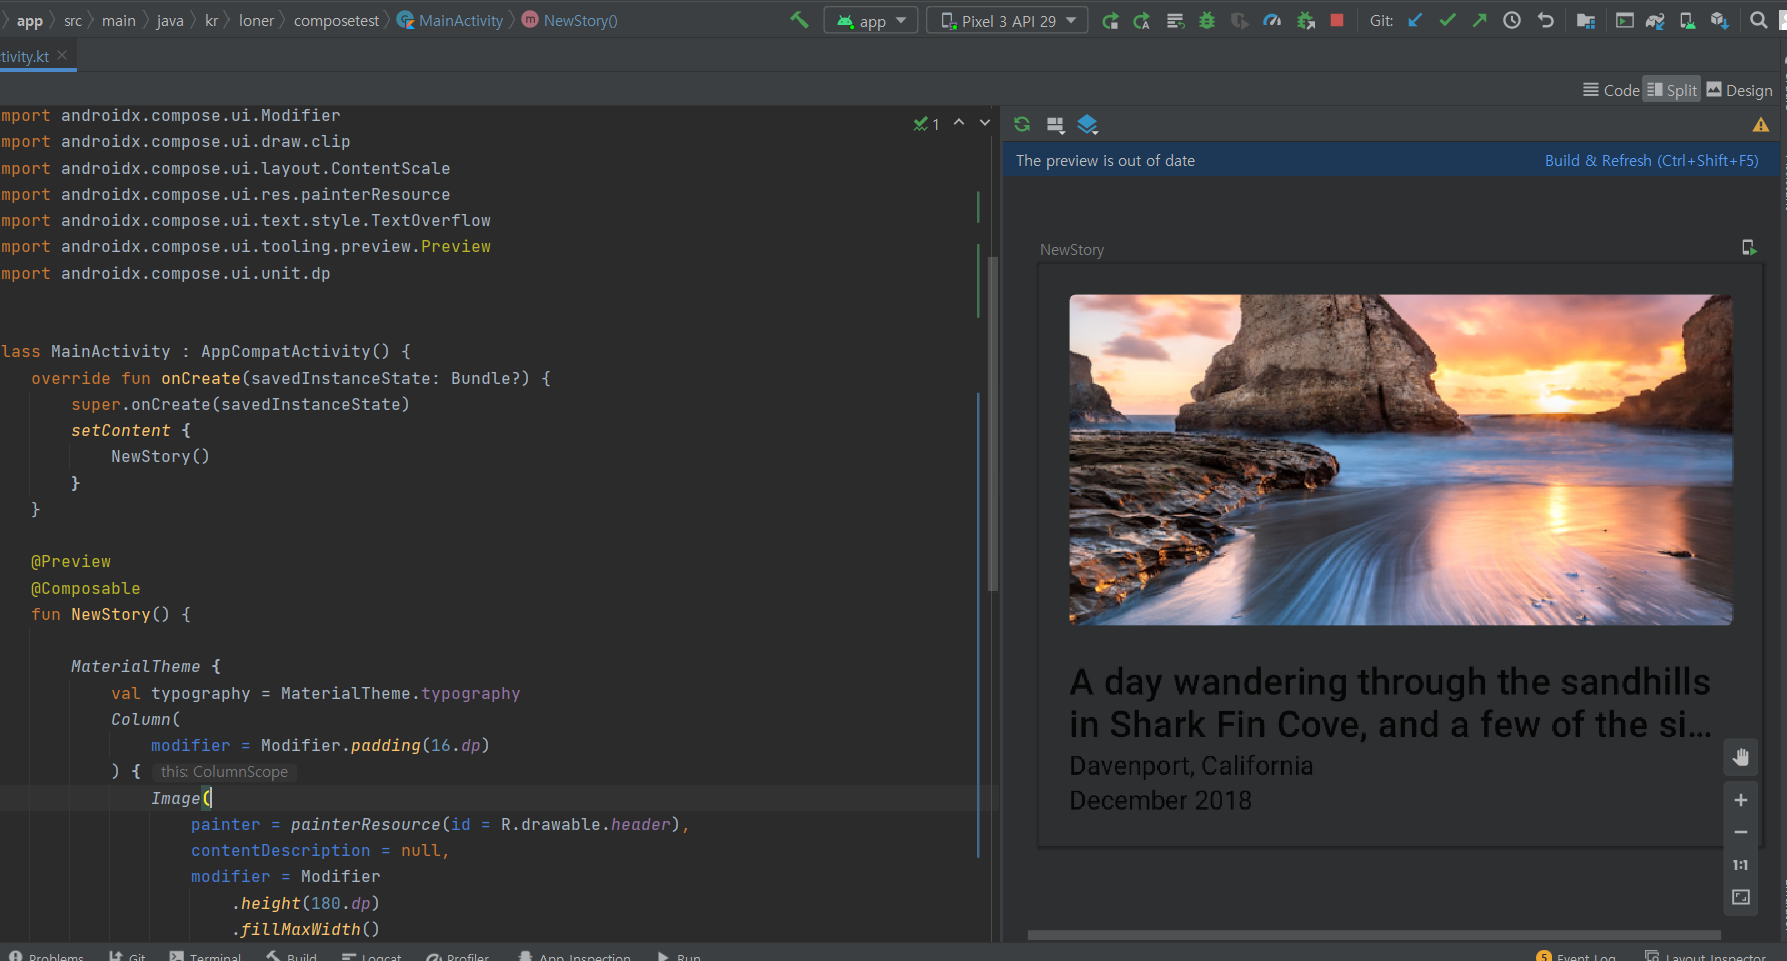Apply Changes and Restart Activity icon

coord(1142,20)
